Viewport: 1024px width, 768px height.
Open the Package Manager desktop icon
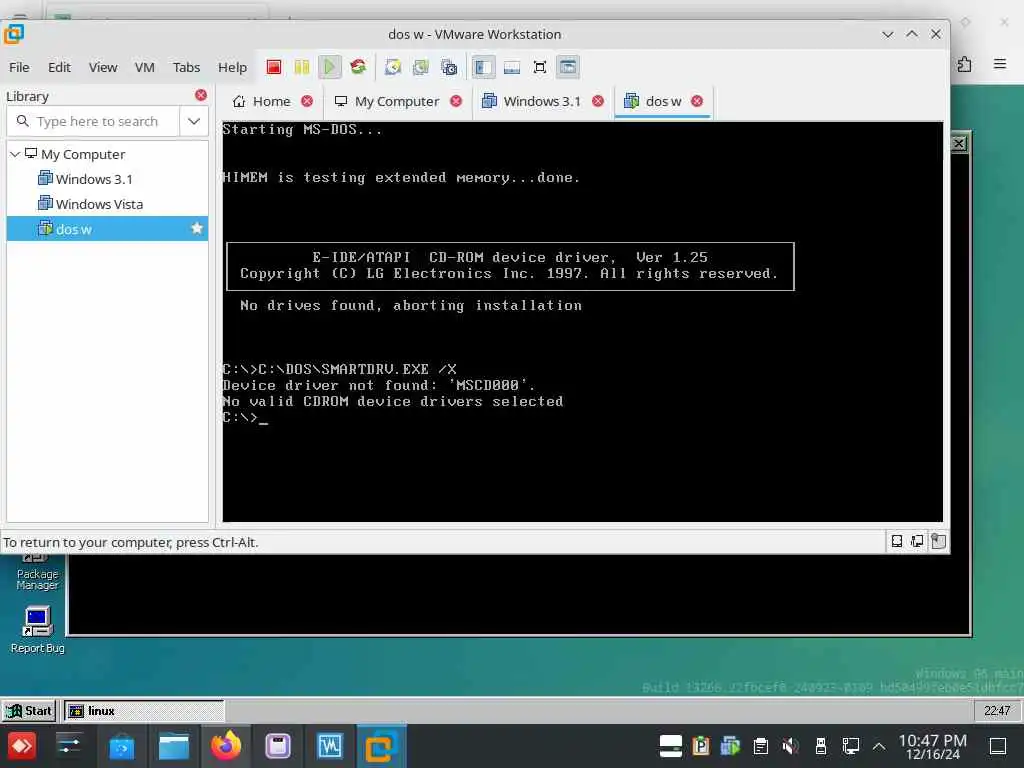37,573
